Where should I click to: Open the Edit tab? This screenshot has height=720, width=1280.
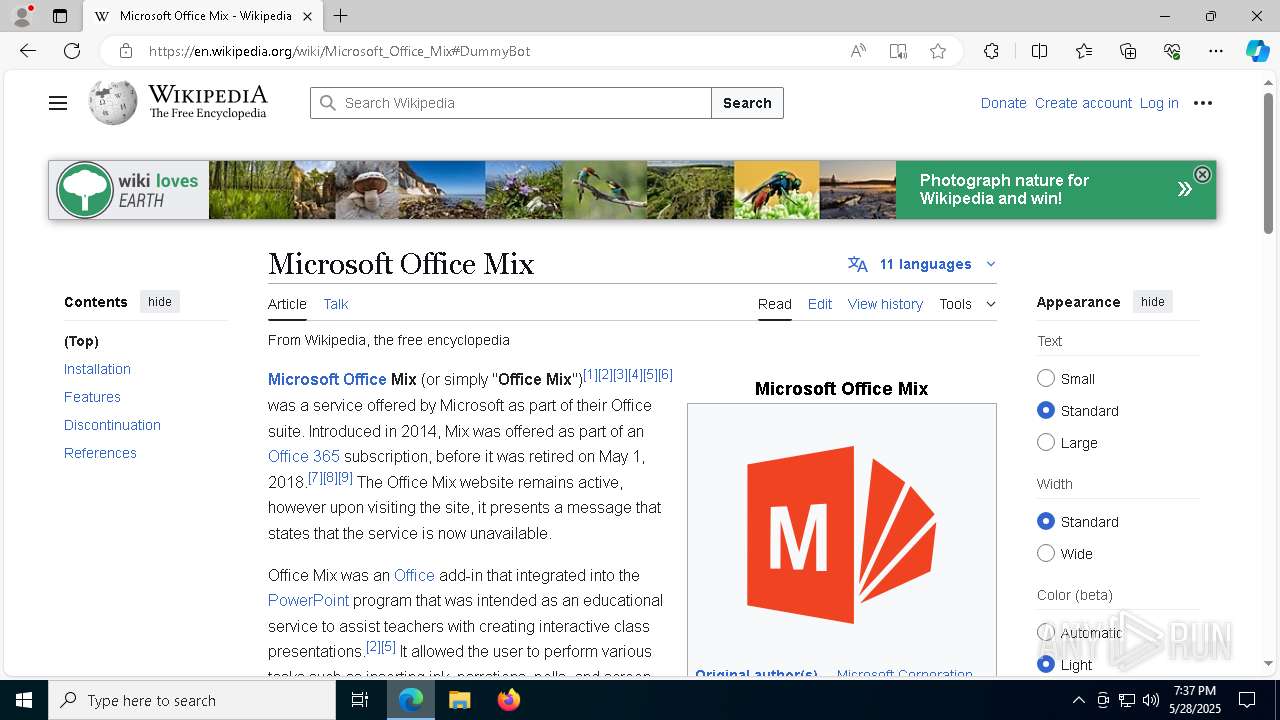[x=820, y=304]
